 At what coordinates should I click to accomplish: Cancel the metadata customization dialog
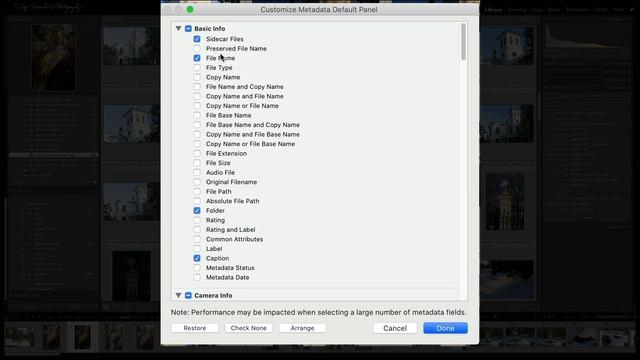coord(395,328)
